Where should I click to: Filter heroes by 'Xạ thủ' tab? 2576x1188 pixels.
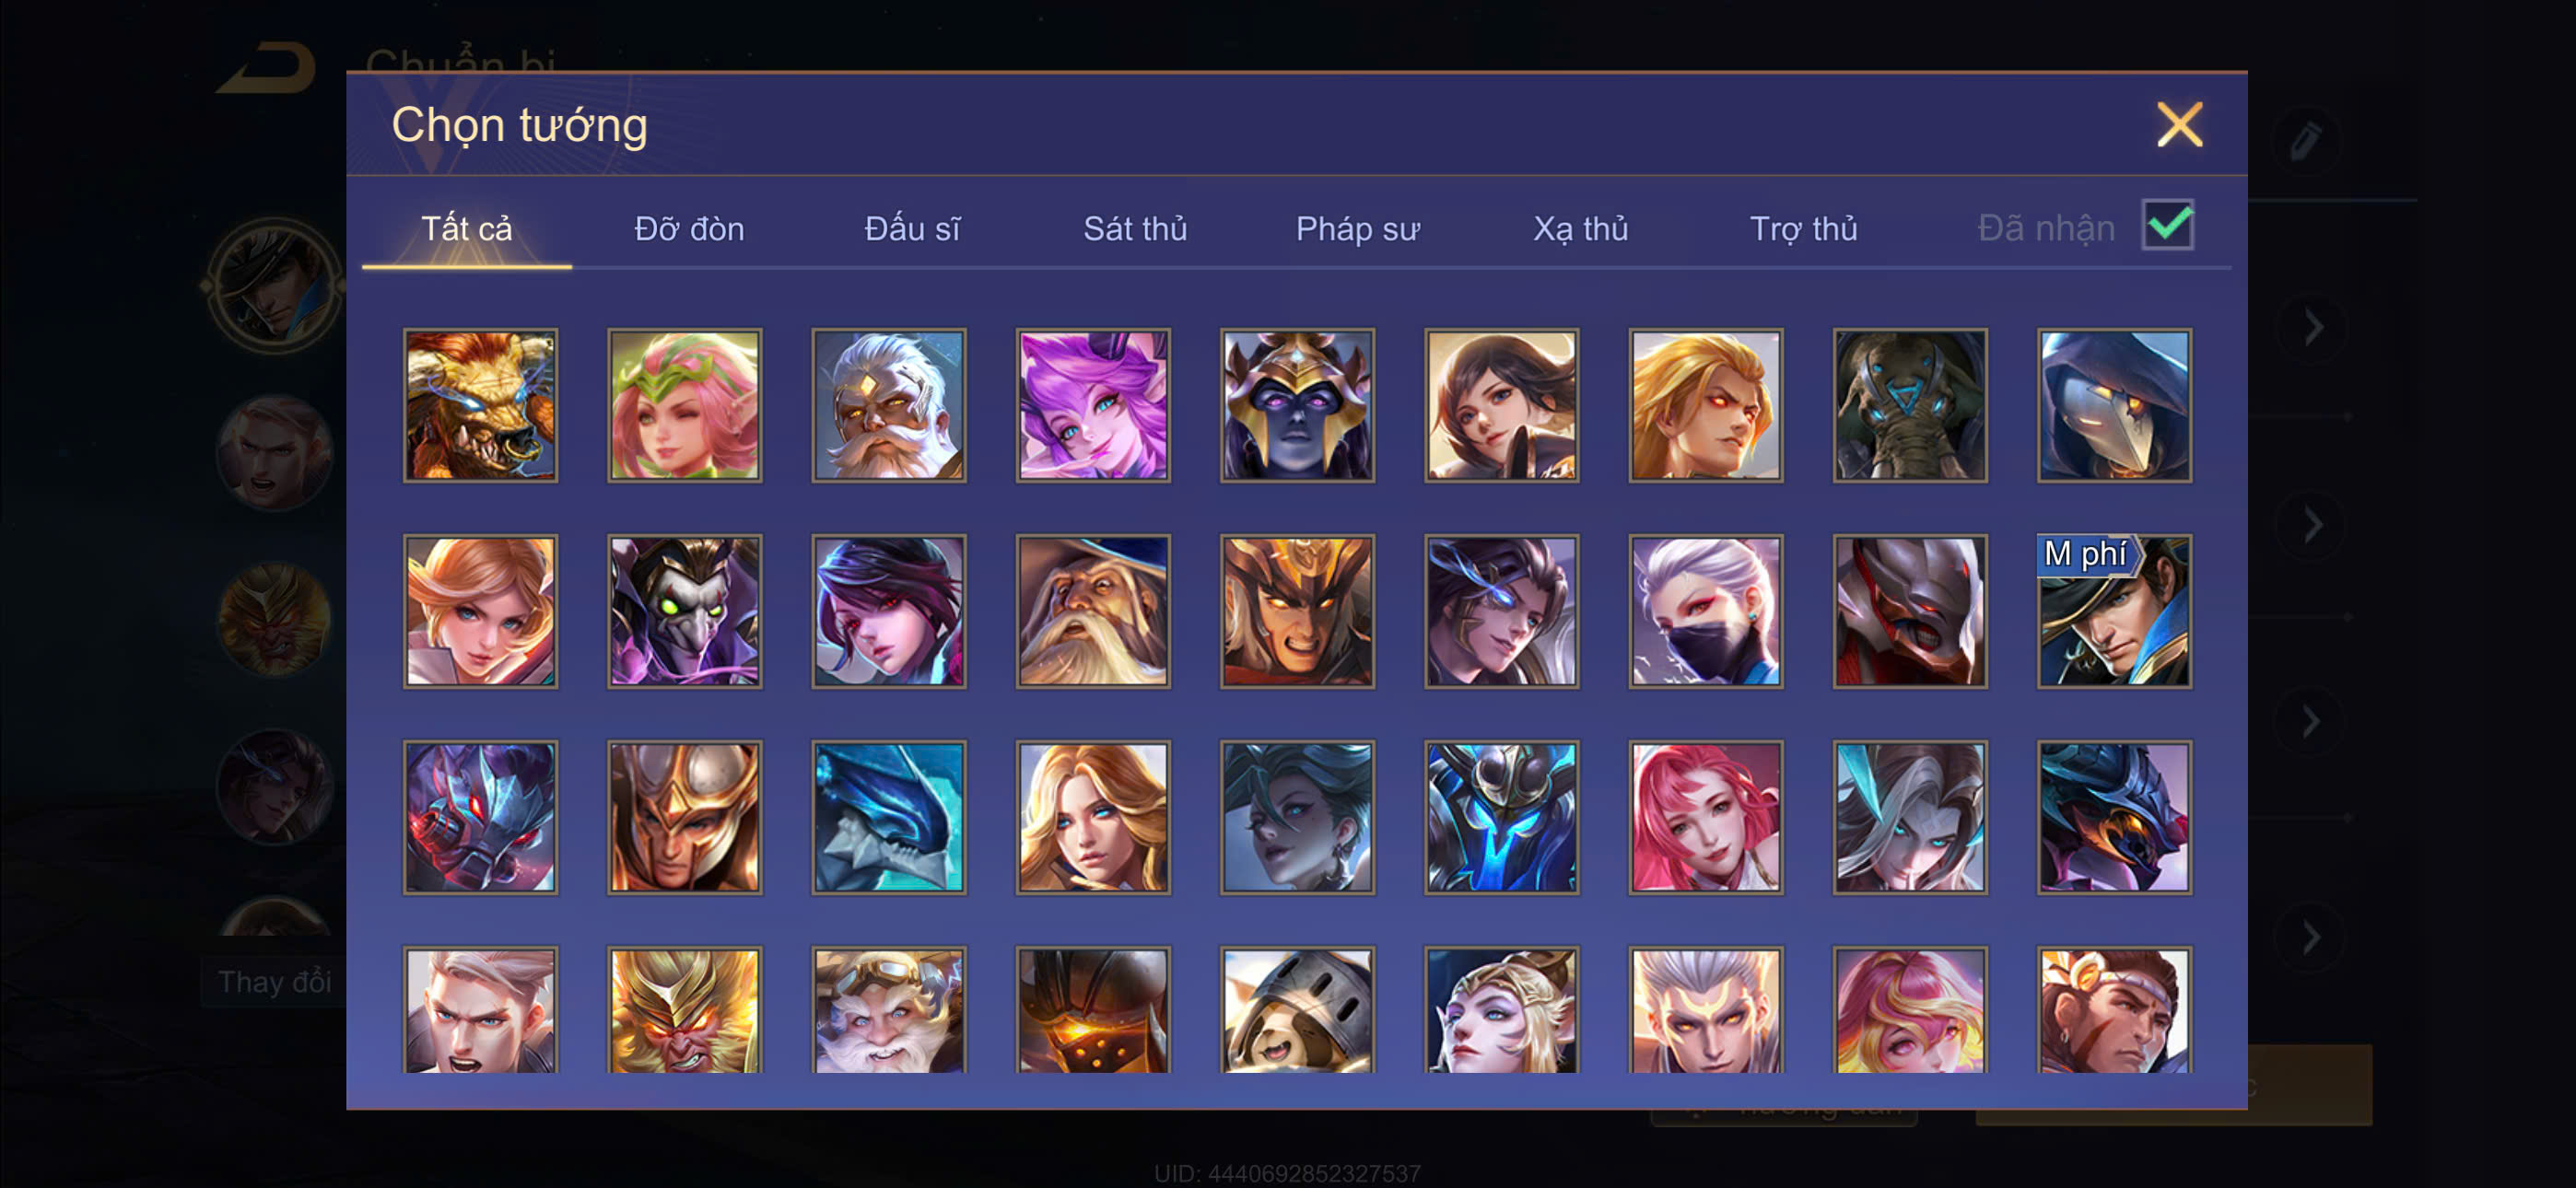1580,229
